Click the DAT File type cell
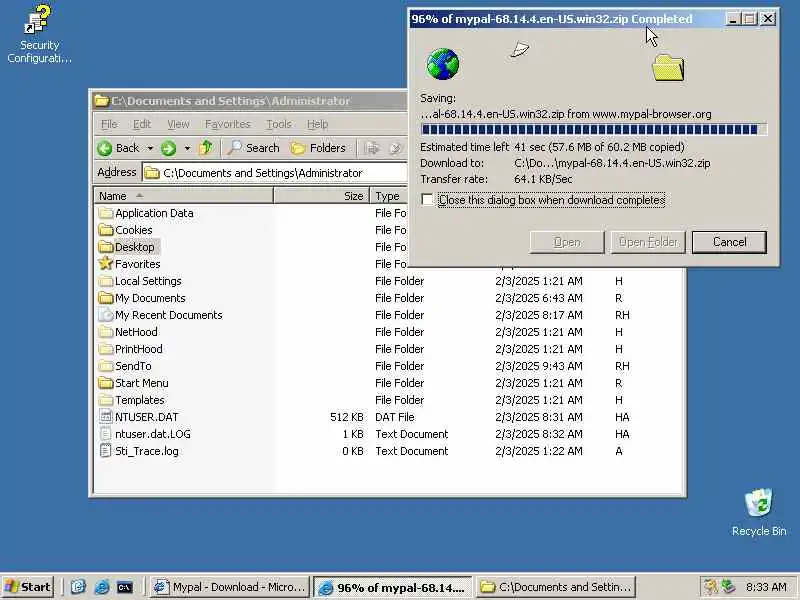Image resolution: width=800 pixels, height=600 pixels. (x=394, y=417)
